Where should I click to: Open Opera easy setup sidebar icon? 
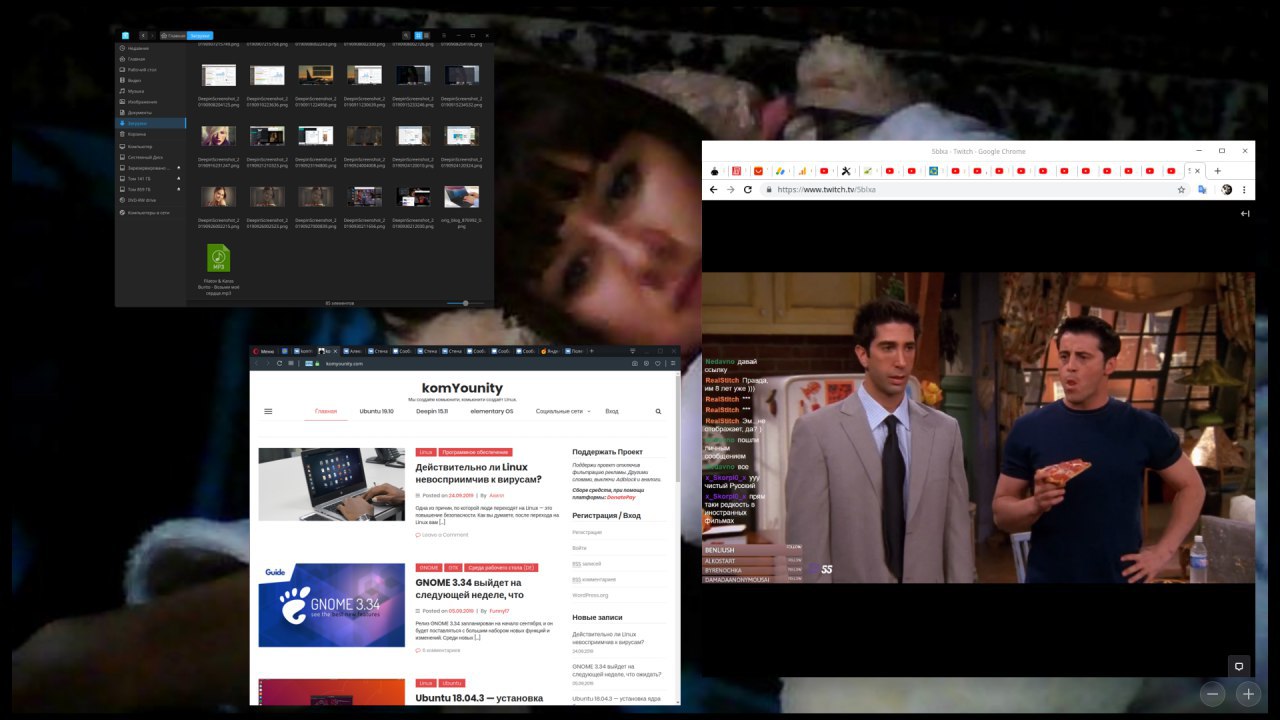(673, 364)
